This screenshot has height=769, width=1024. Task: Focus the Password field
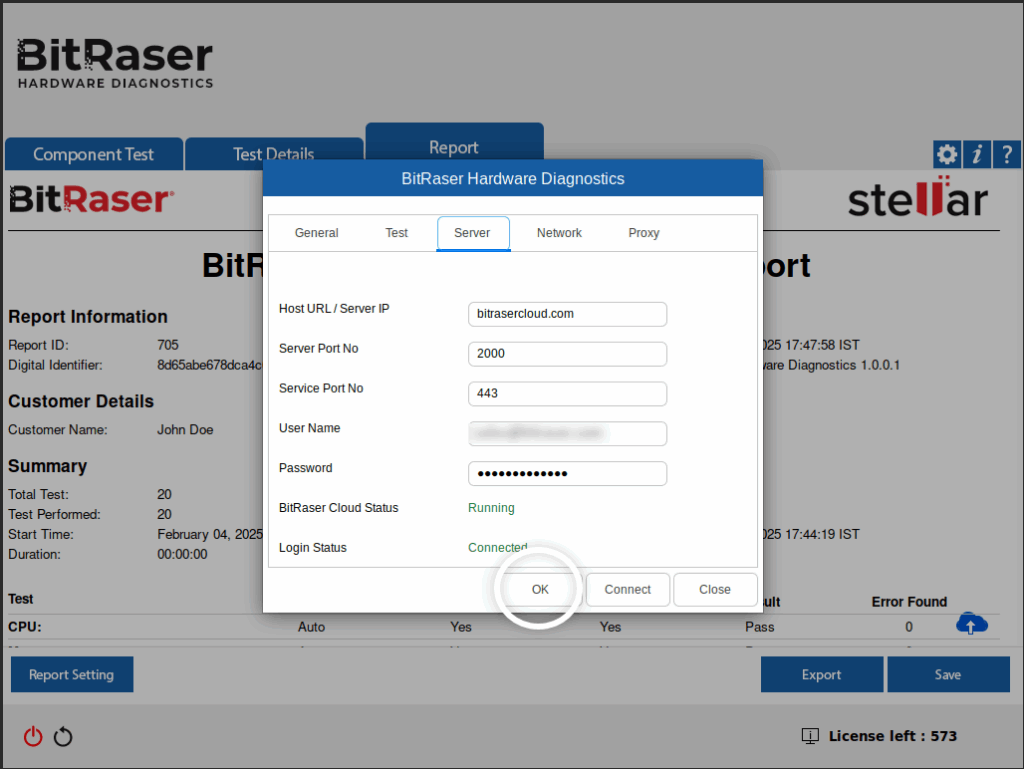pos(568,473)
